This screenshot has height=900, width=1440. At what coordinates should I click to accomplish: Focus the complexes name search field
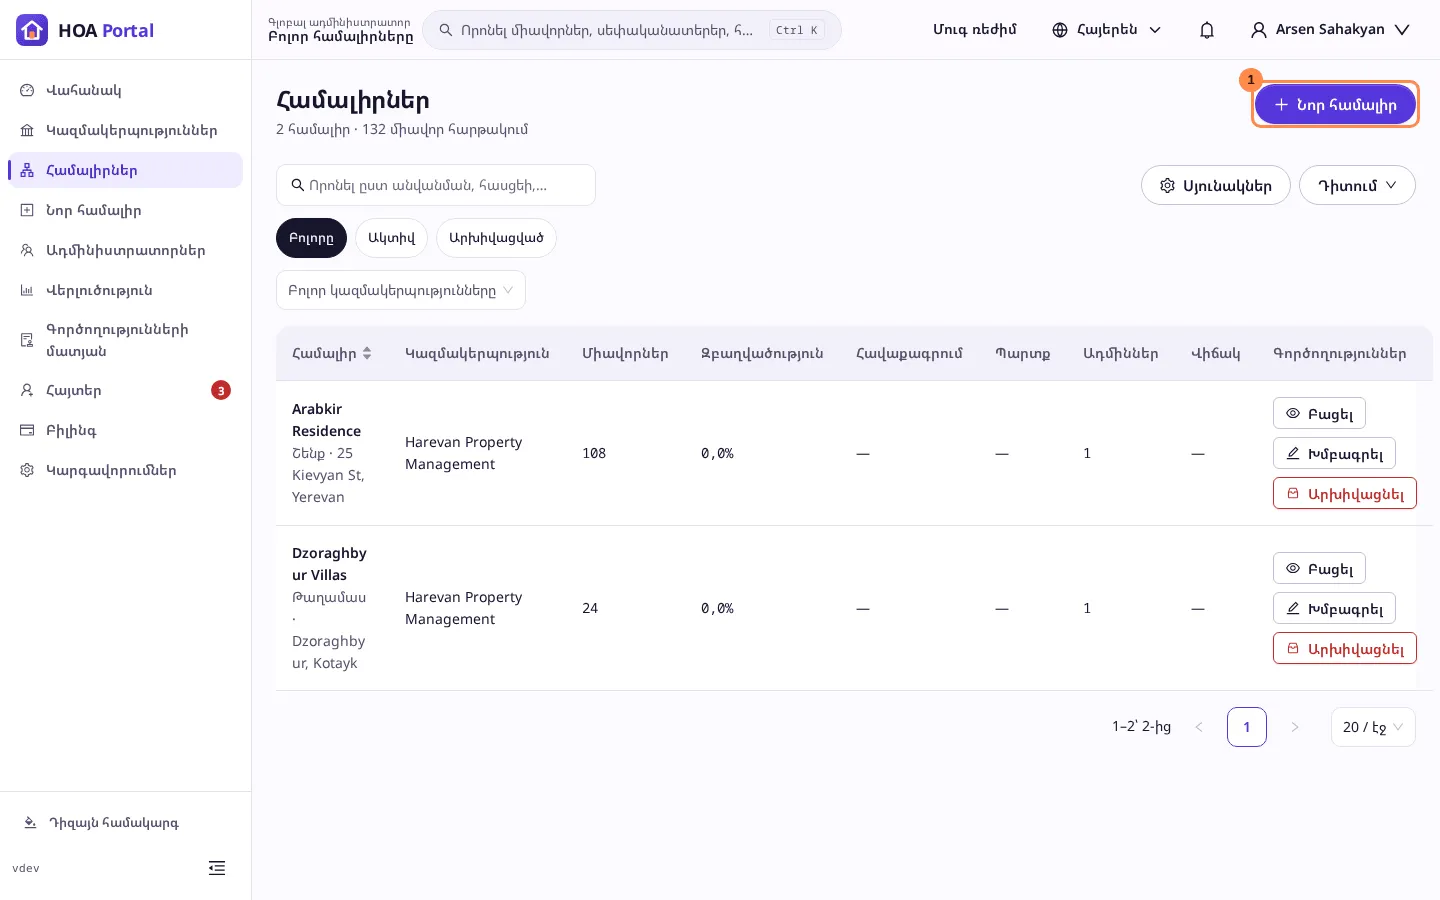pos(436,185)
